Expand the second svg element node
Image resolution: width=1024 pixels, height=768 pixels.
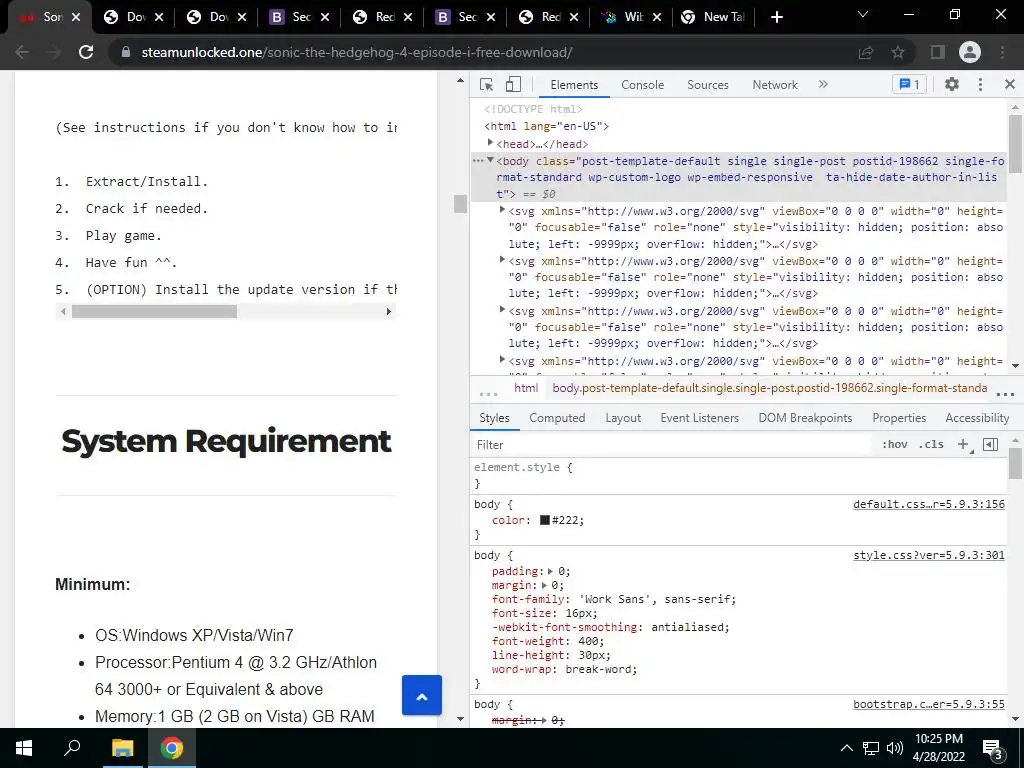502,260
